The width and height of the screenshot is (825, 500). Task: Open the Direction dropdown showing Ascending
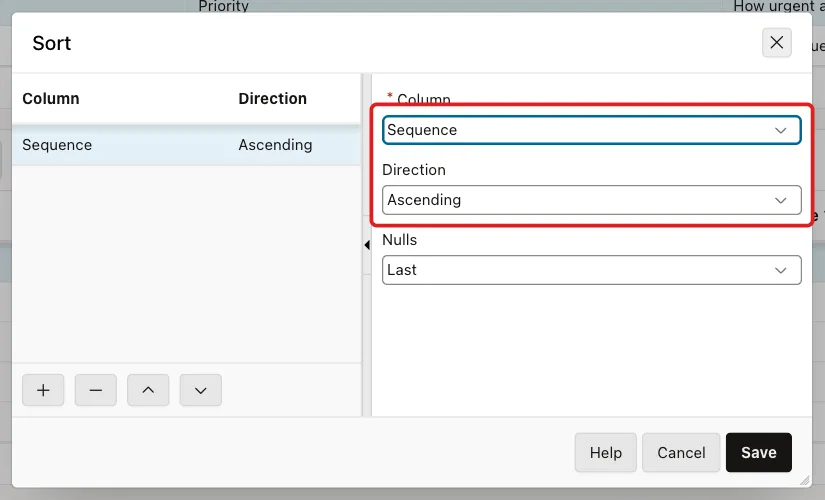[591, 200]
